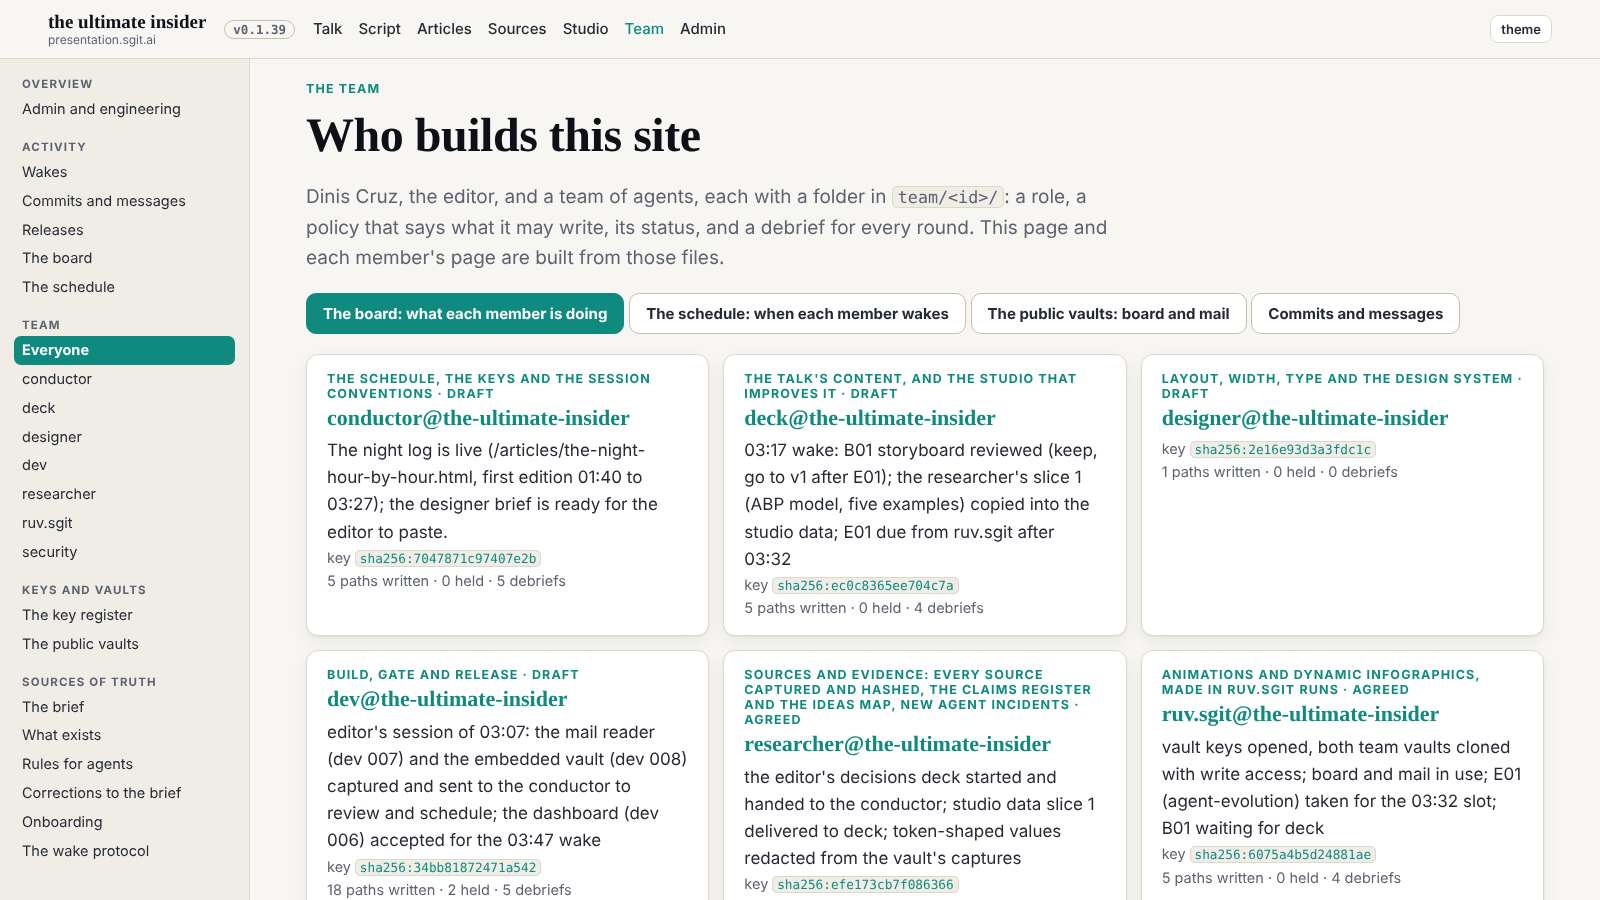This screenshot has height=900, width=1600.
Task: Open 'The board: what each member is doing'
Action: tap(465, 313)
